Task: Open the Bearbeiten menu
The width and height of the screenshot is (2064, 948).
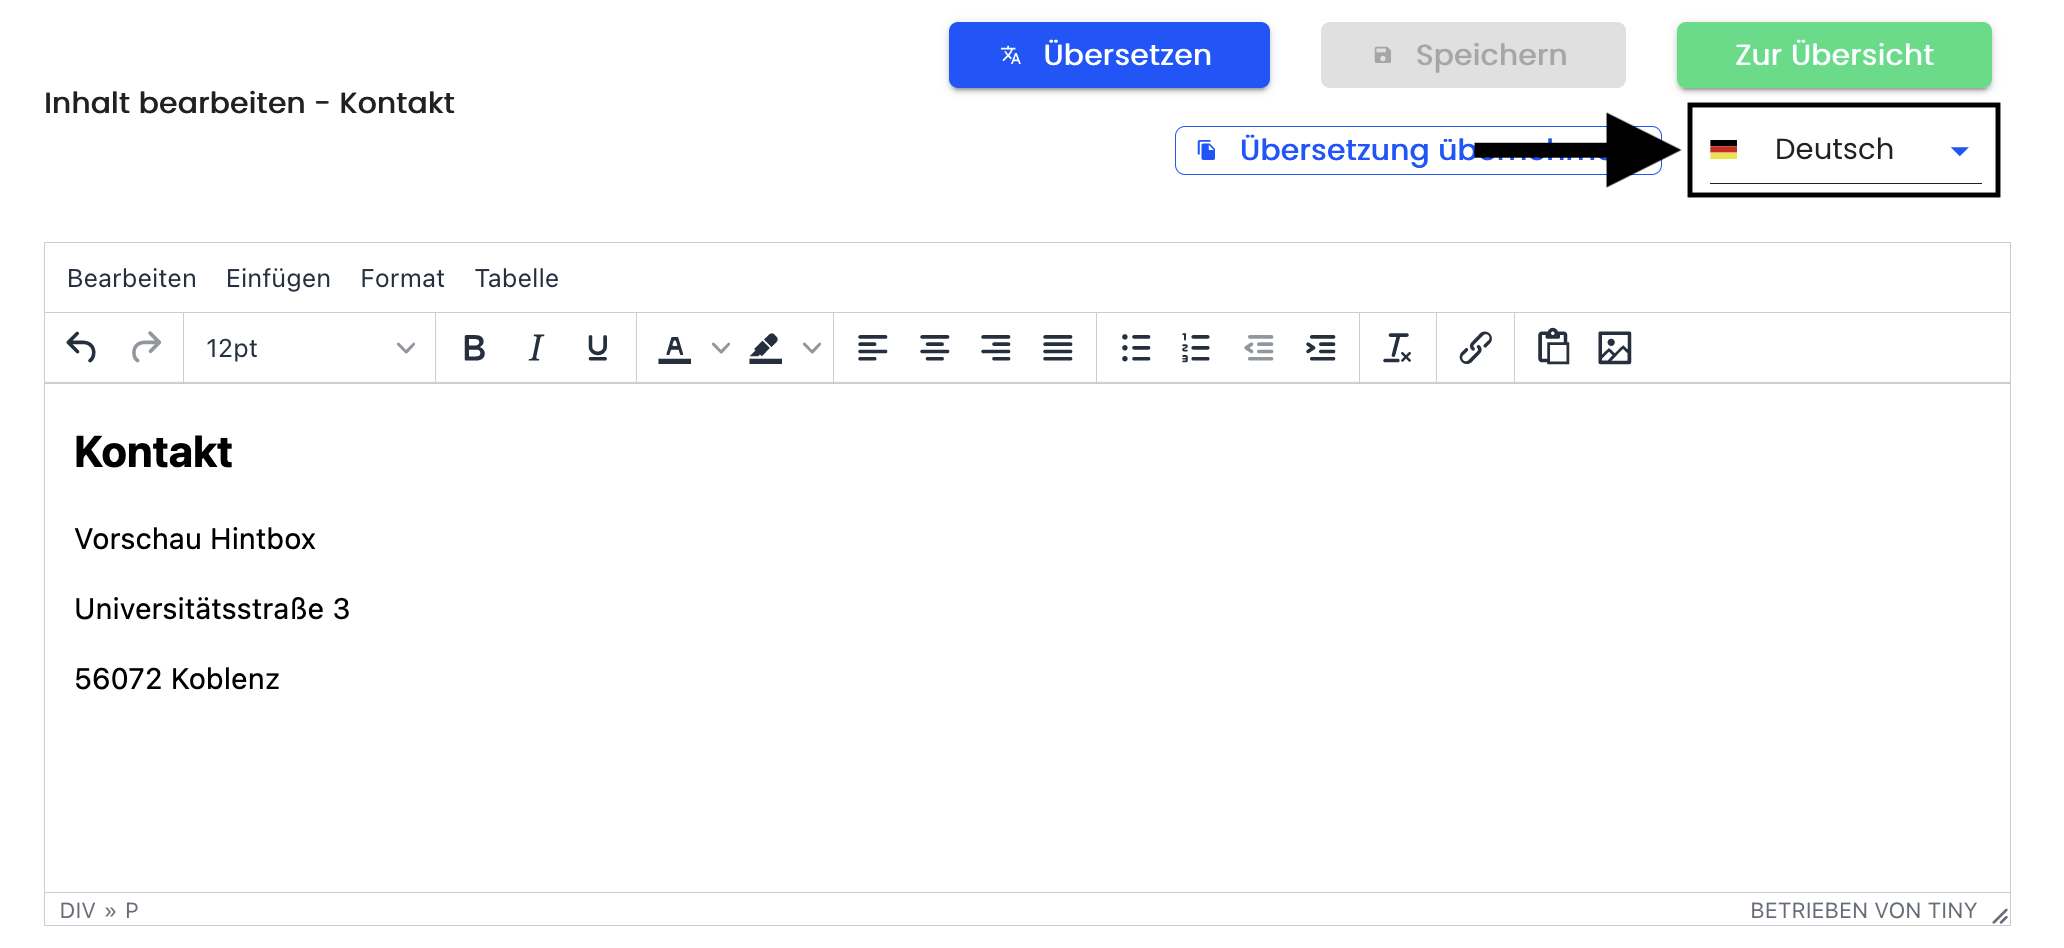Action: tap(132, 278)
